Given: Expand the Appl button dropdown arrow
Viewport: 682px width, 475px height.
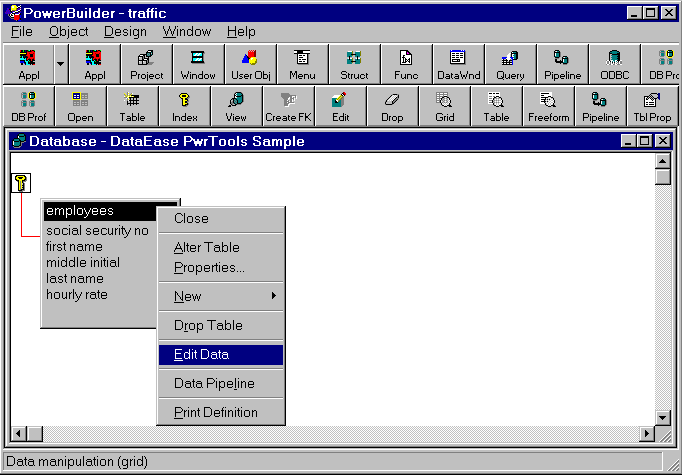Looking at the screenshot, I should click(60, 64).
